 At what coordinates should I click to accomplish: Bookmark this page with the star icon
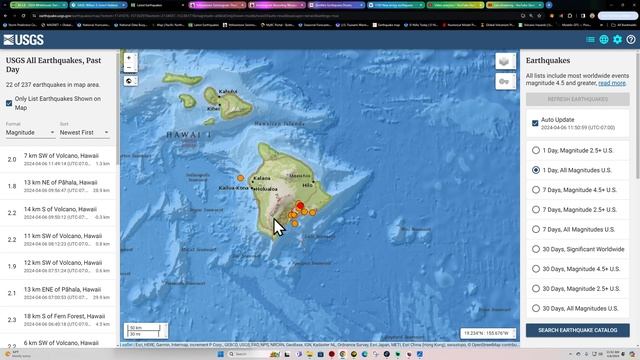(x=539, y=16)
